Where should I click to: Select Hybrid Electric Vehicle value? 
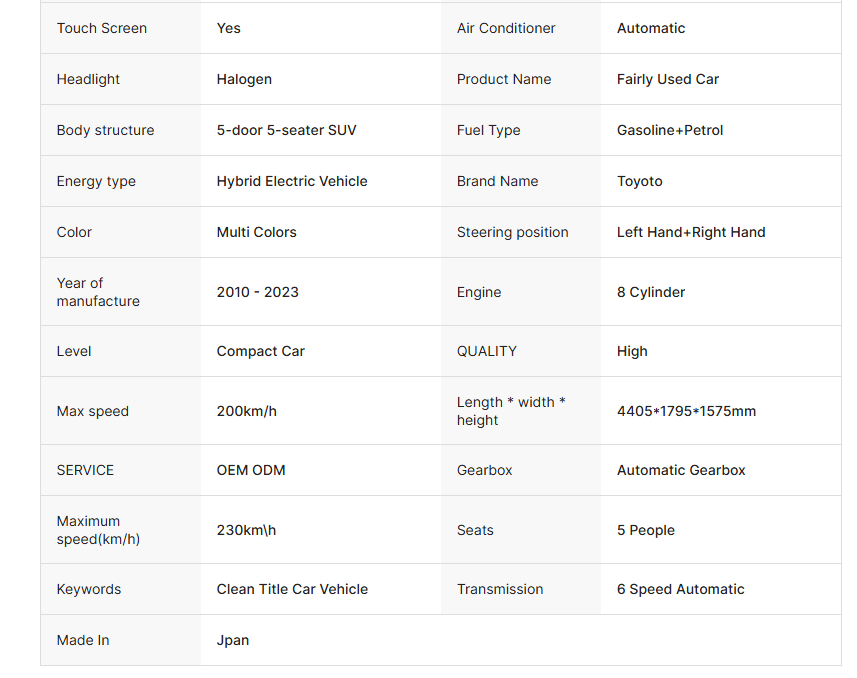(x=292, y=181)
